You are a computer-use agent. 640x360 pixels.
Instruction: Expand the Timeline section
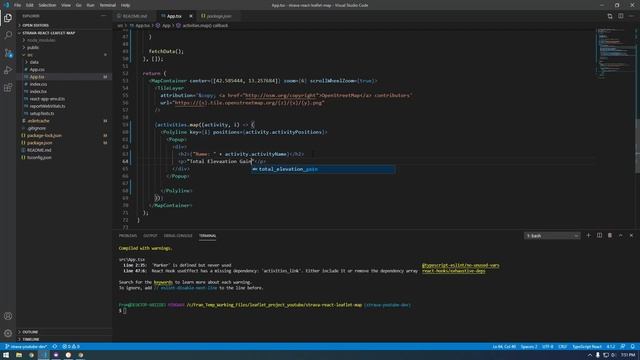click(31, 339)
